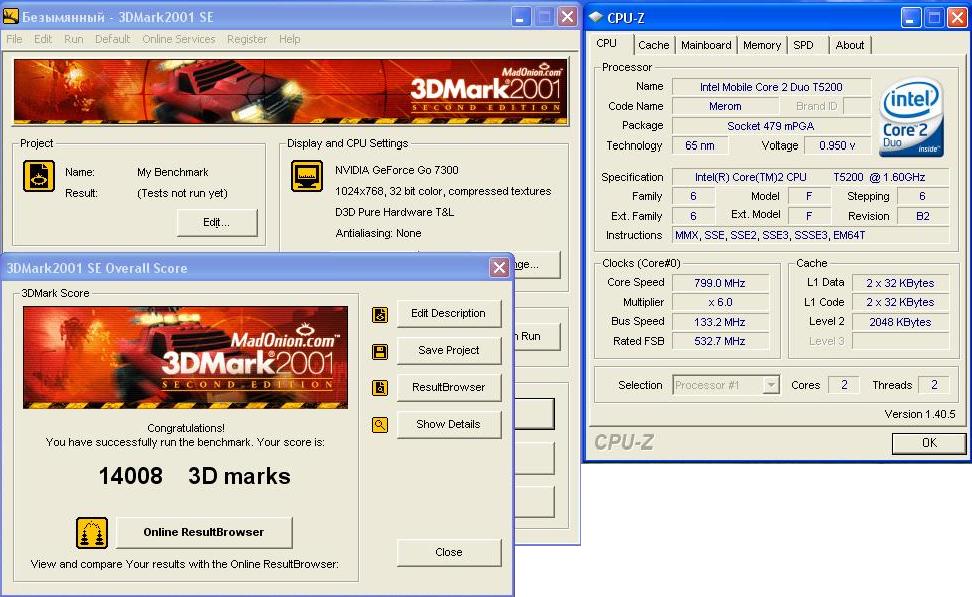The width and height of the screenshot is (972, 597).
Task: Click the Technology 65 nm field
Action: point(700,146)
